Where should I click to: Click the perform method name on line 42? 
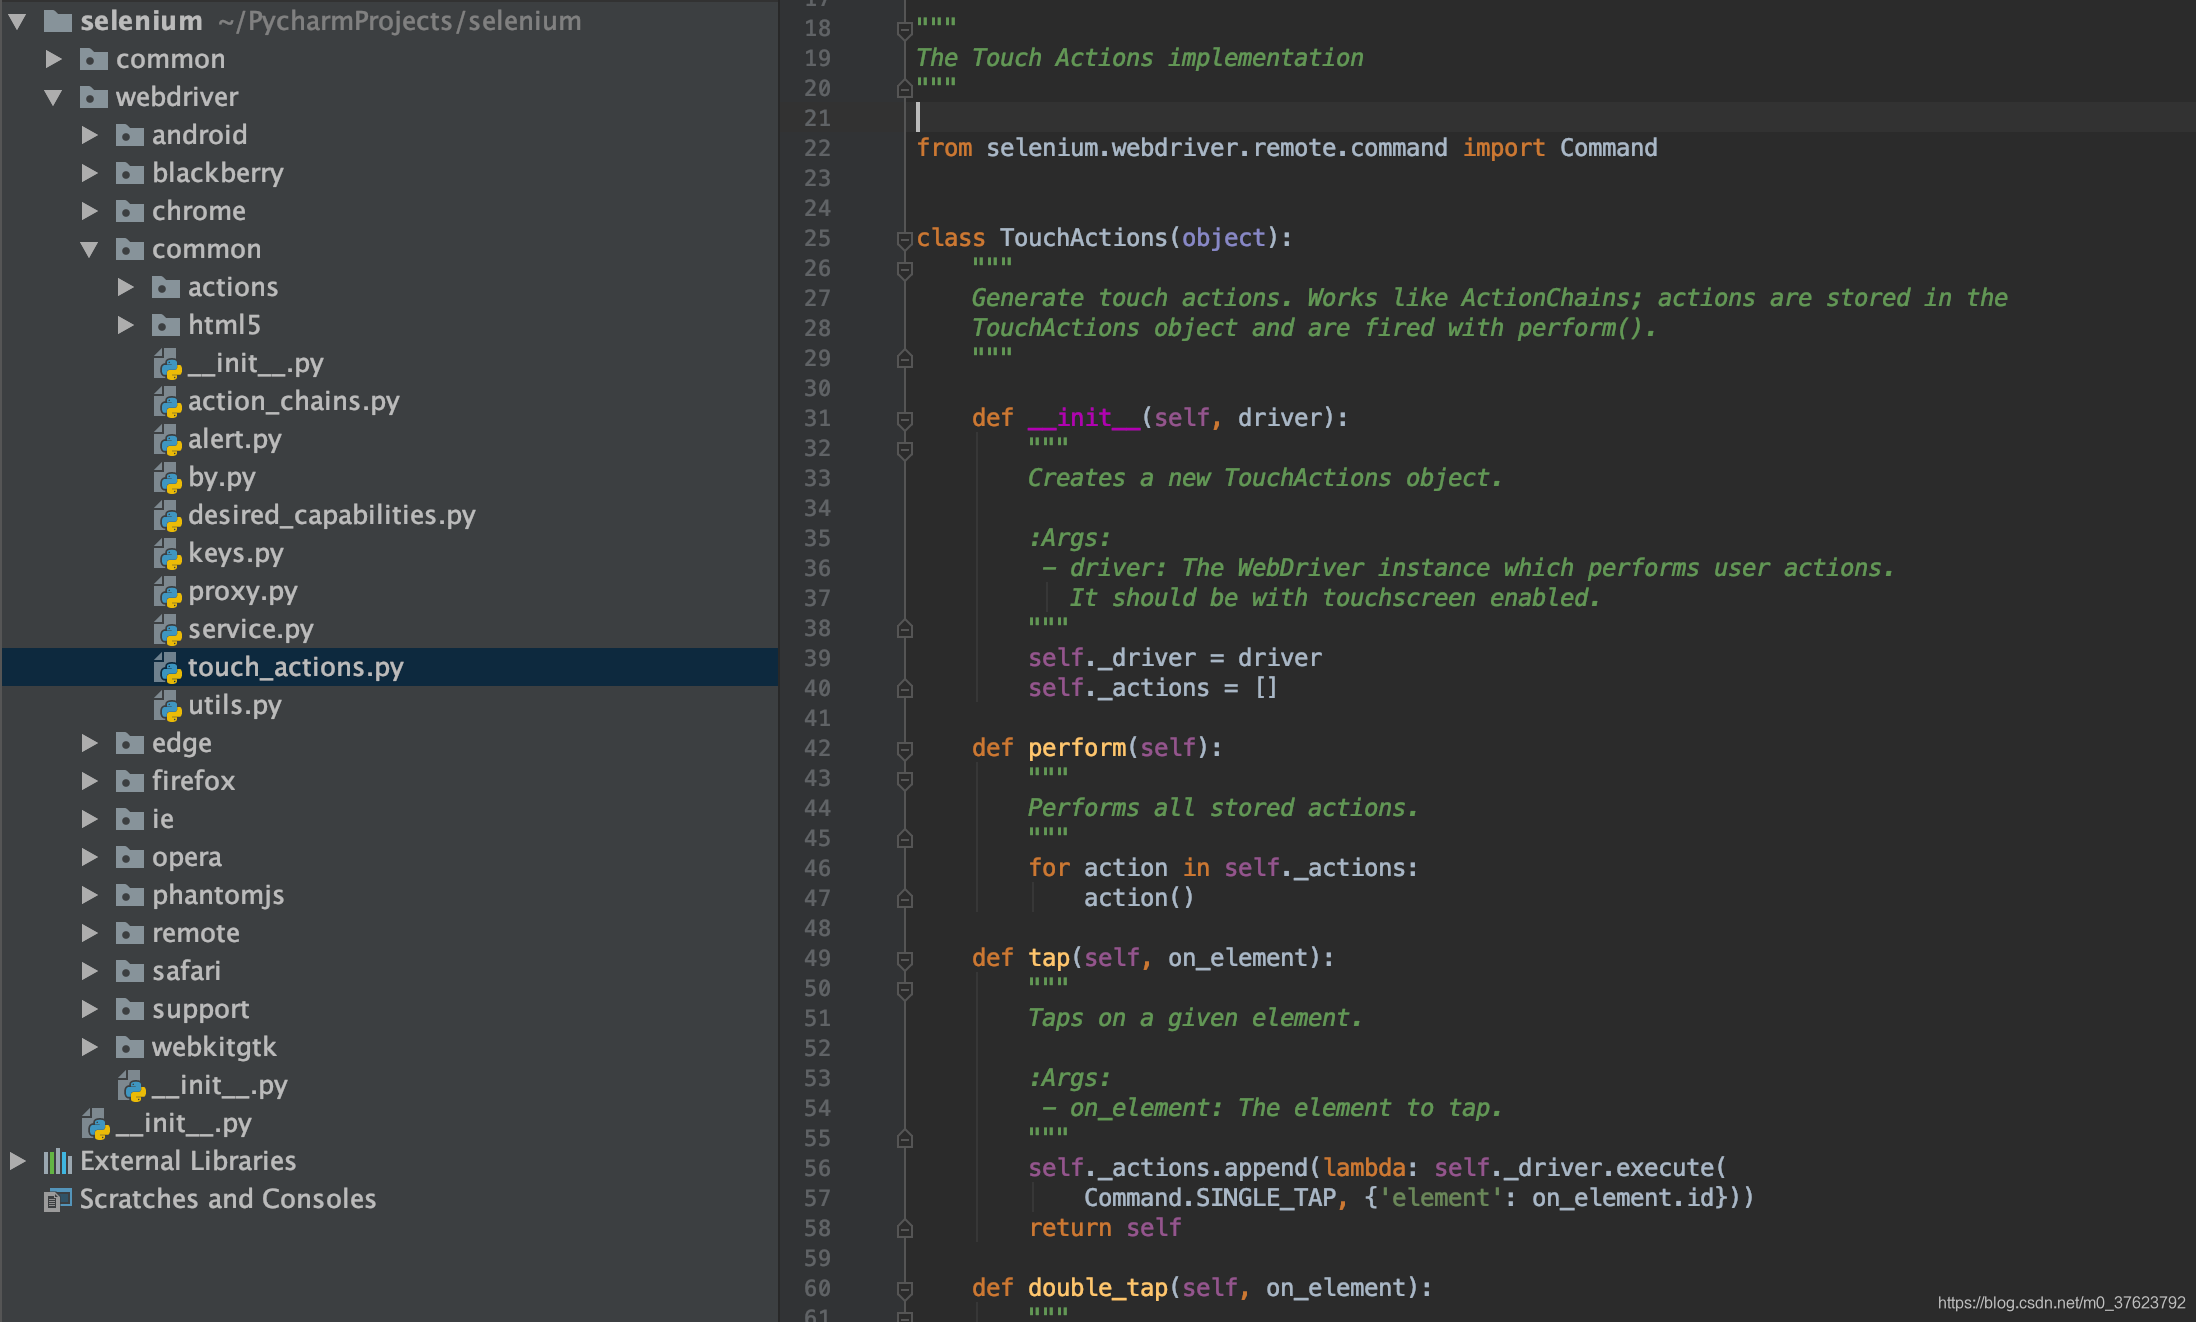[x=1076, y=748]
